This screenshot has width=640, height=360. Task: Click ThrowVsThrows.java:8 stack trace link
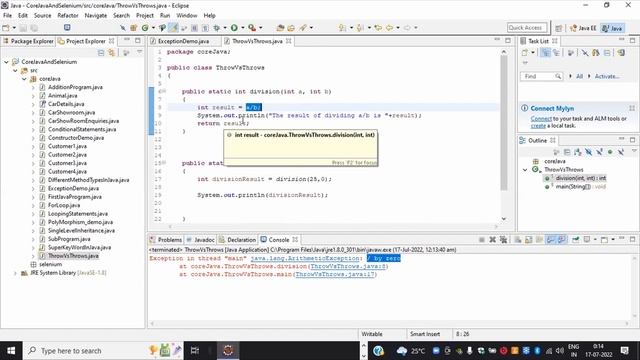click(348, 266)
